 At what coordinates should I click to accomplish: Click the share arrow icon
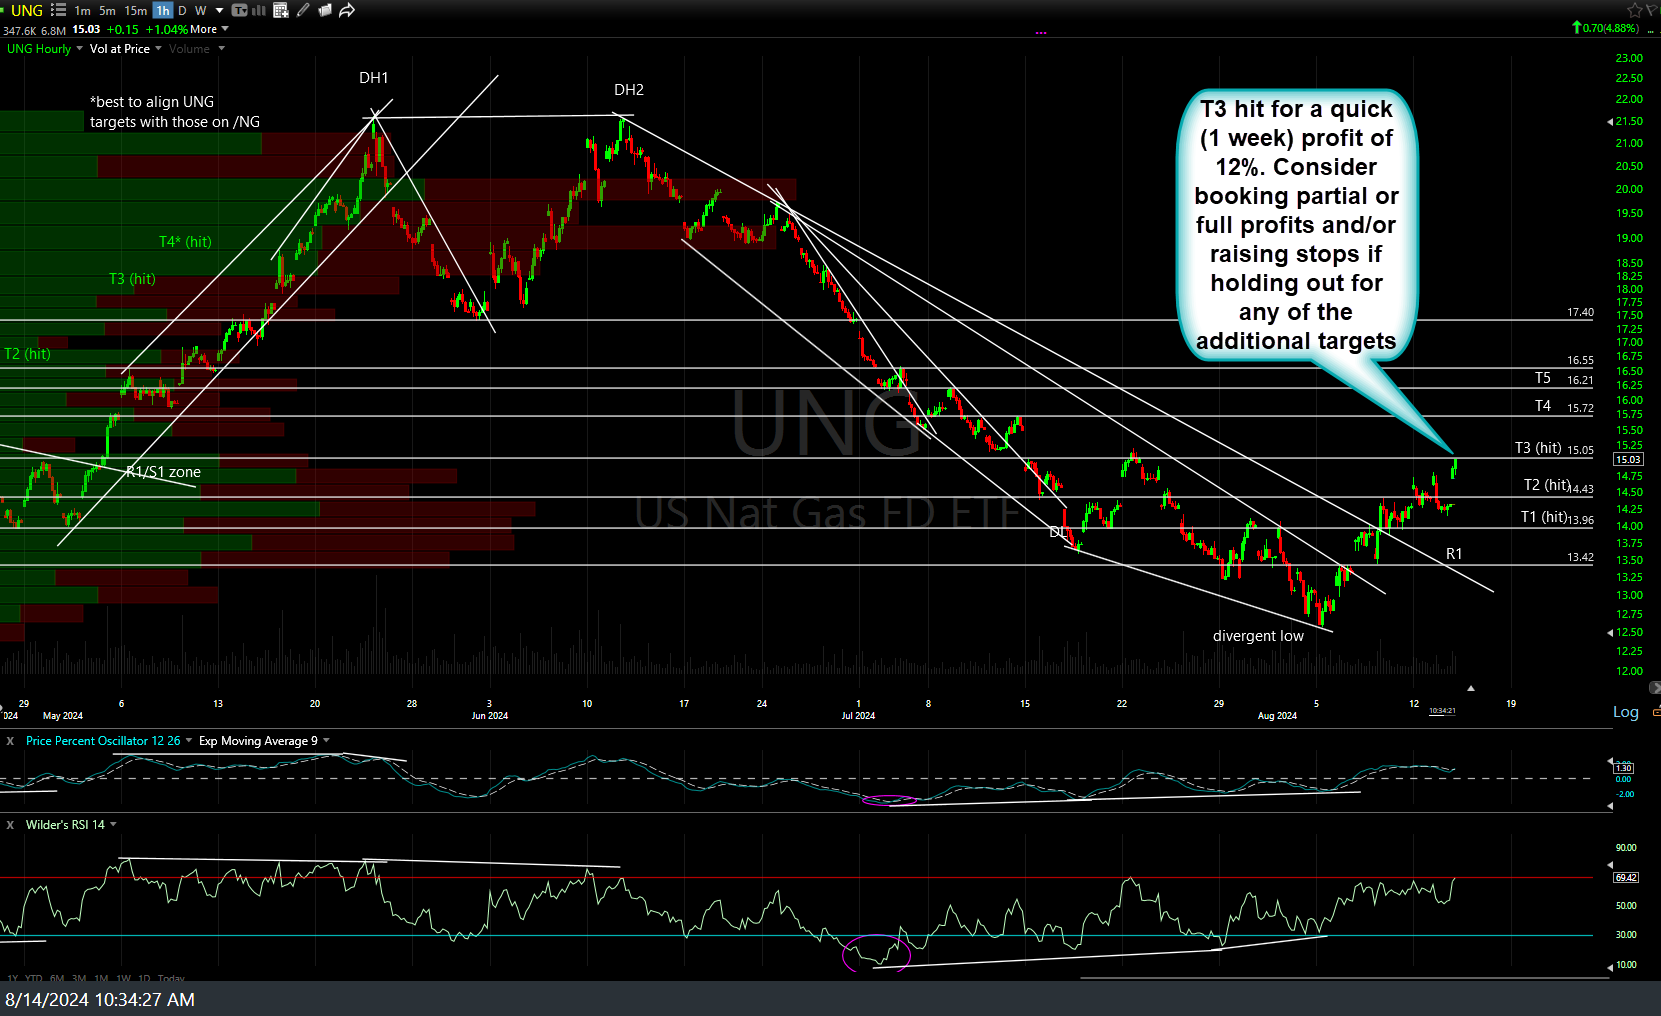[x=347, y=10]
